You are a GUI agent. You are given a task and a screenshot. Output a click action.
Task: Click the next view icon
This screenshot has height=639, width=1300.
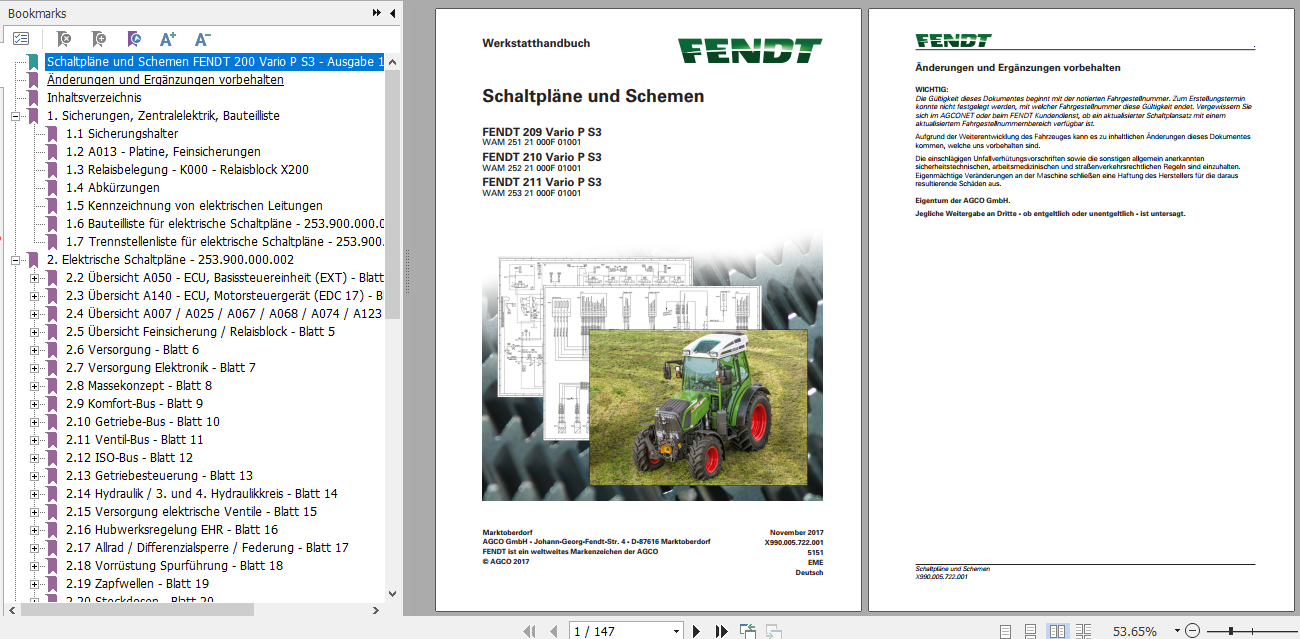pyautogui.click(x=773, y=631)
